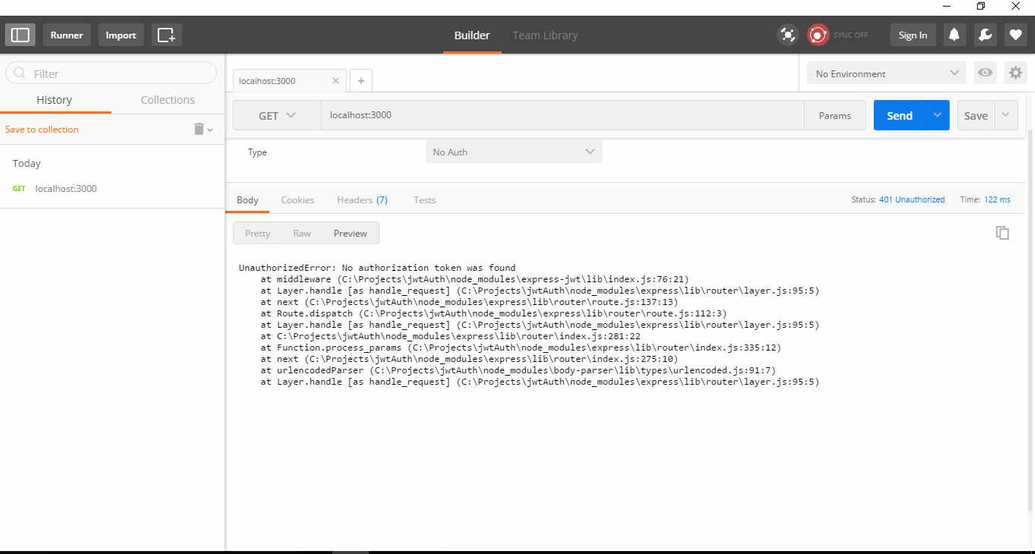Click Save to collection link
This screenshot has width=1035, height=554.
click(x=42, y=129)
